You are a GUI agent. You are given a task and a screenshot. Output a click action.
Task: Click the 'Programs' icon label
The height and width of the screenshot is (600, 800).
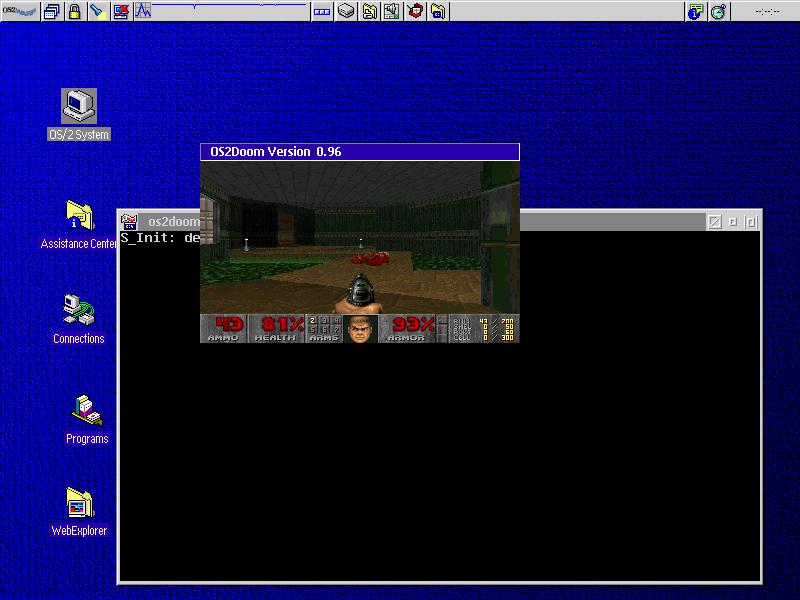click(x=87, y=439)
